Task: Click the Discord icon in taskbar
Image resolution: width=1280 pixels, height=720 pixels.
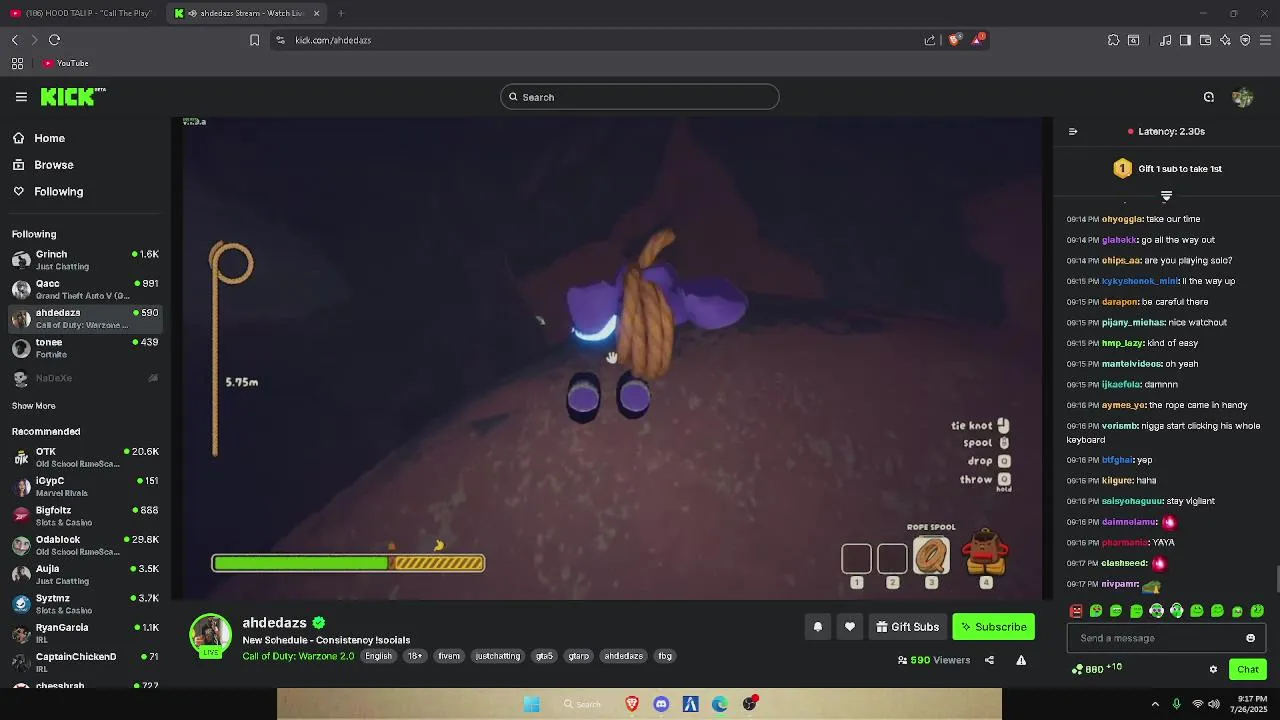Action: (x=661, y=704)
